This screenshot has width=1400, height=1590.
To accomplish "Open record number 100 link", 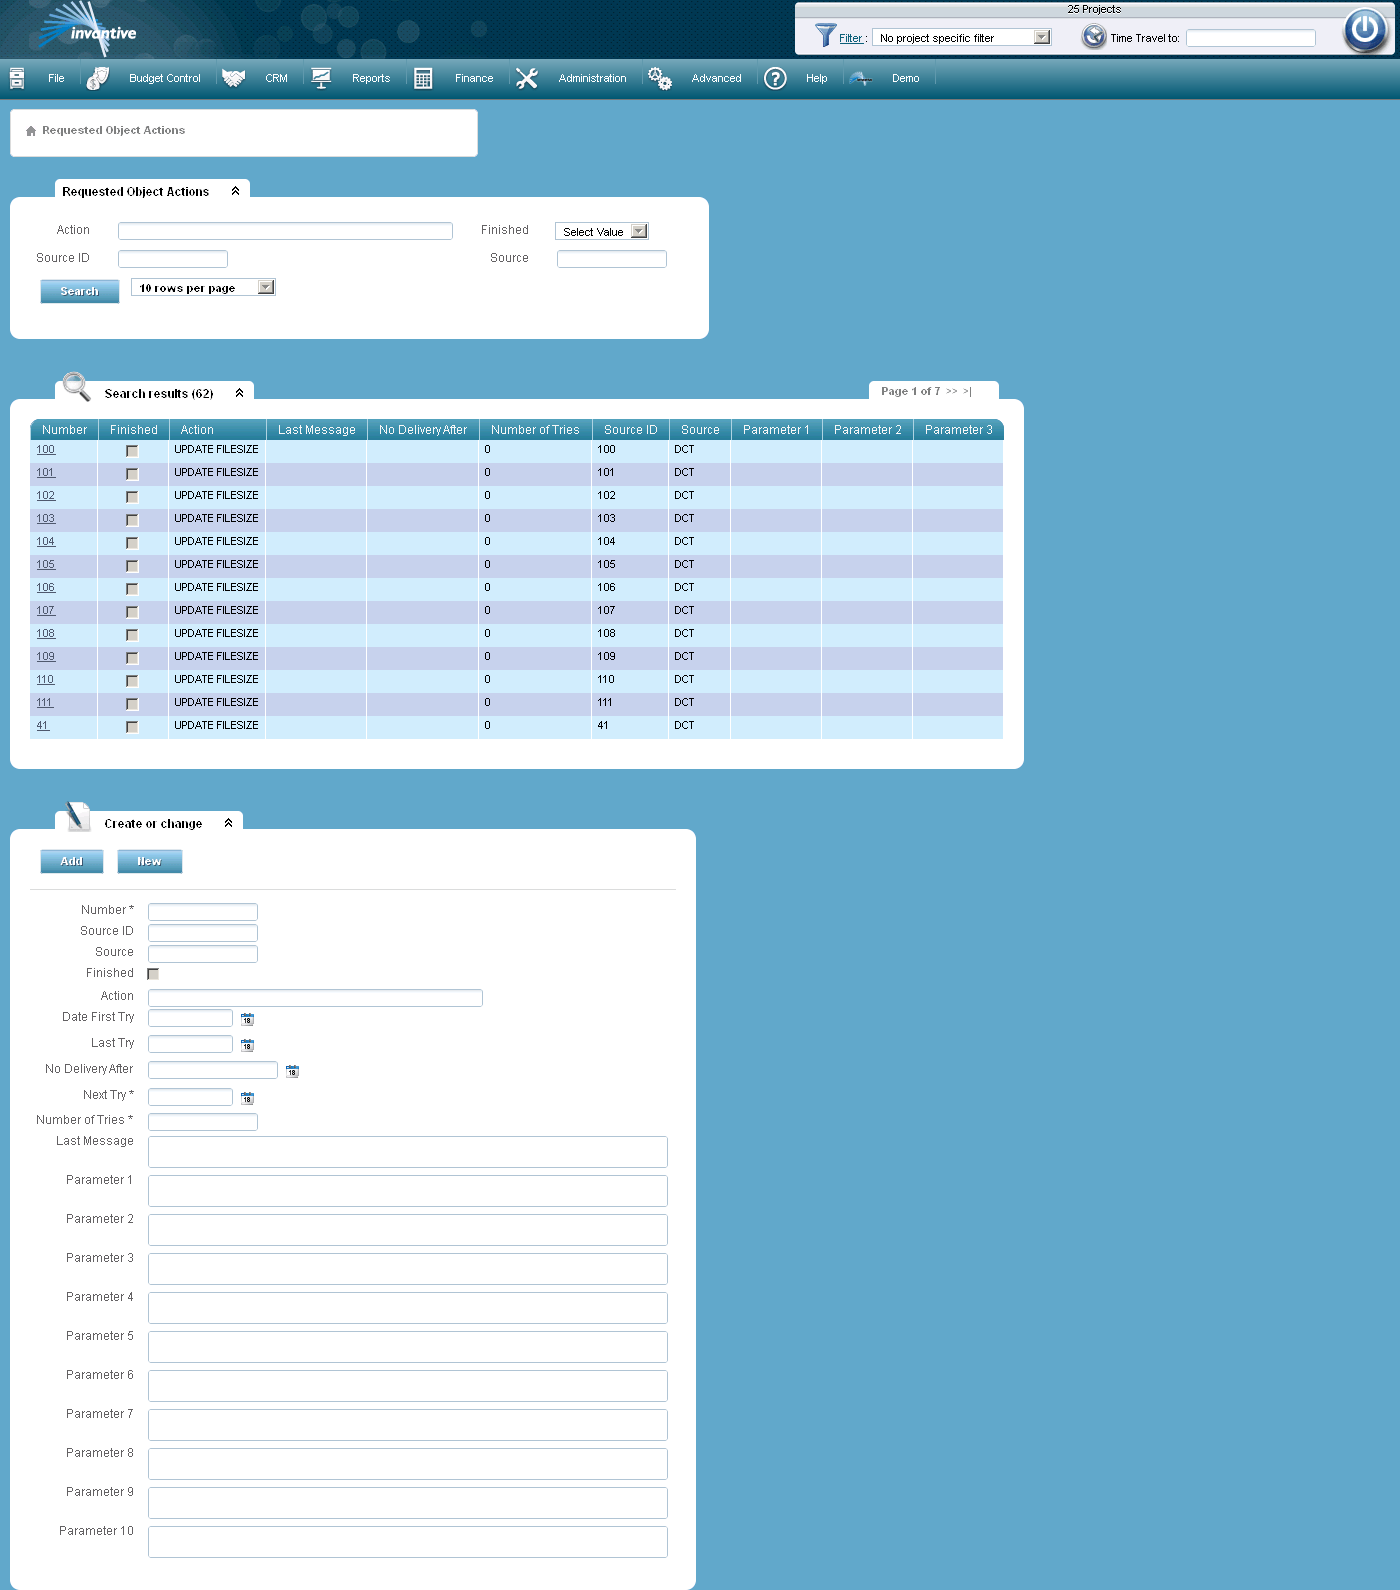I will [x=46, y=450].
